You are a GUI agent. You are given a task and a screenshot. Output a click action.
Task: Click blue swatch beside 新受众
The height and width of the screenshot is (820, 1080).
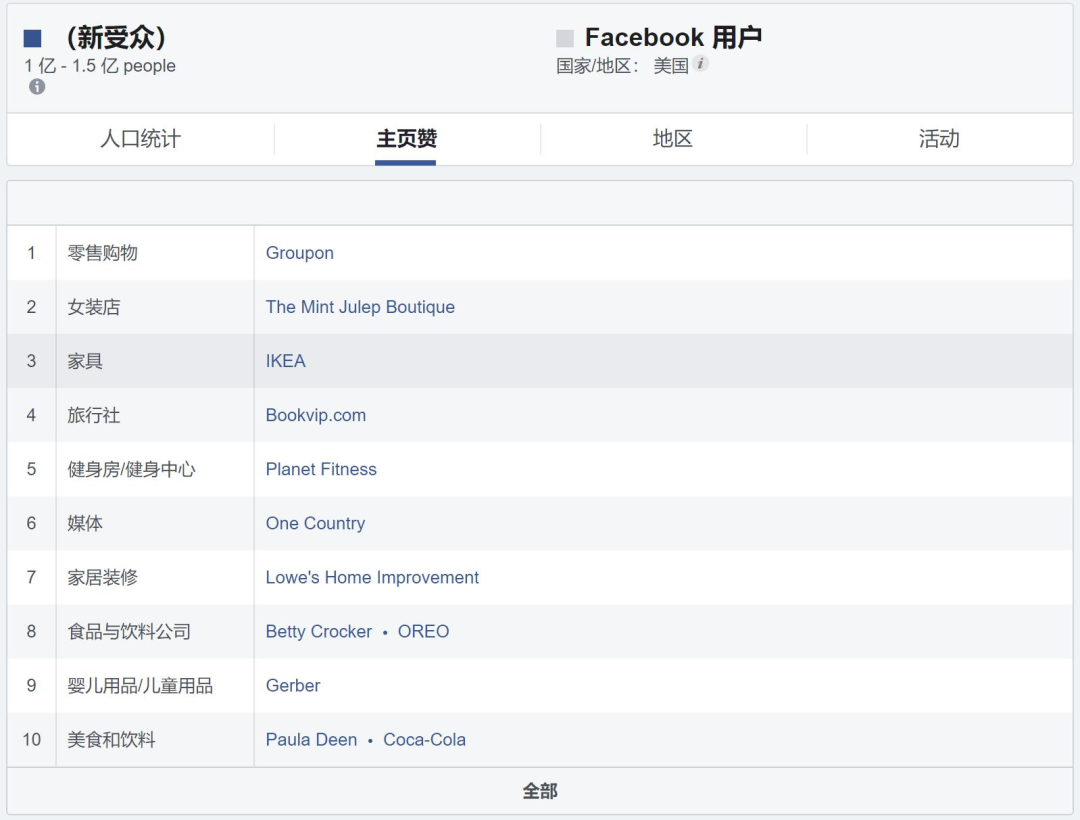coord(33,39)
